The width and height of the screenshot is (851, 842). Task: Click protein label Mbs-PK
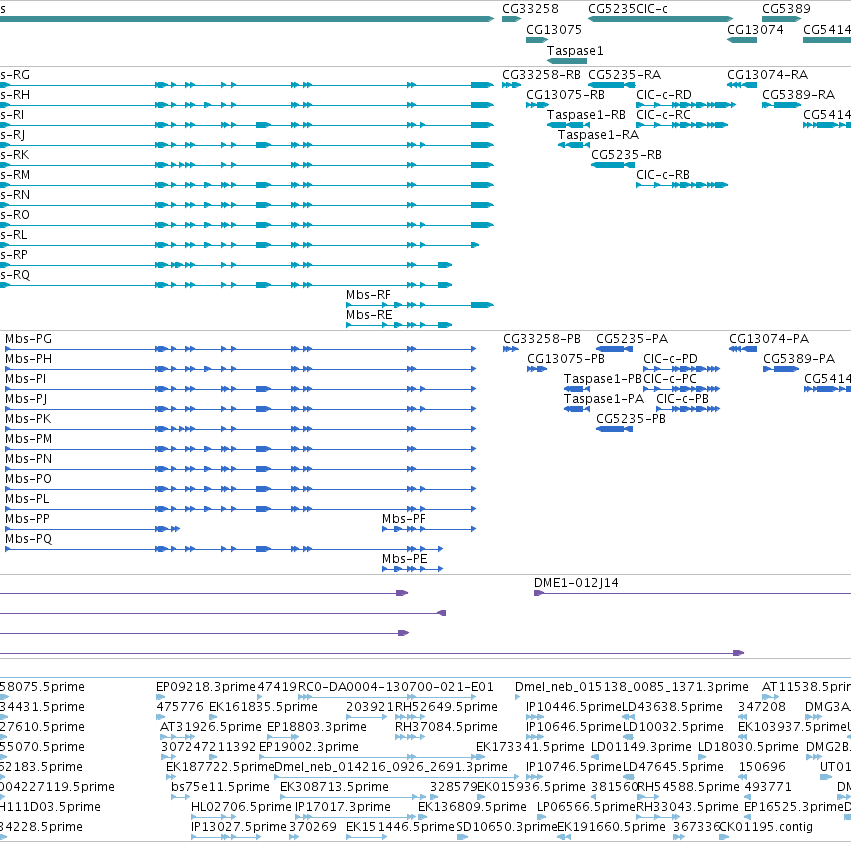pos(28,419)
